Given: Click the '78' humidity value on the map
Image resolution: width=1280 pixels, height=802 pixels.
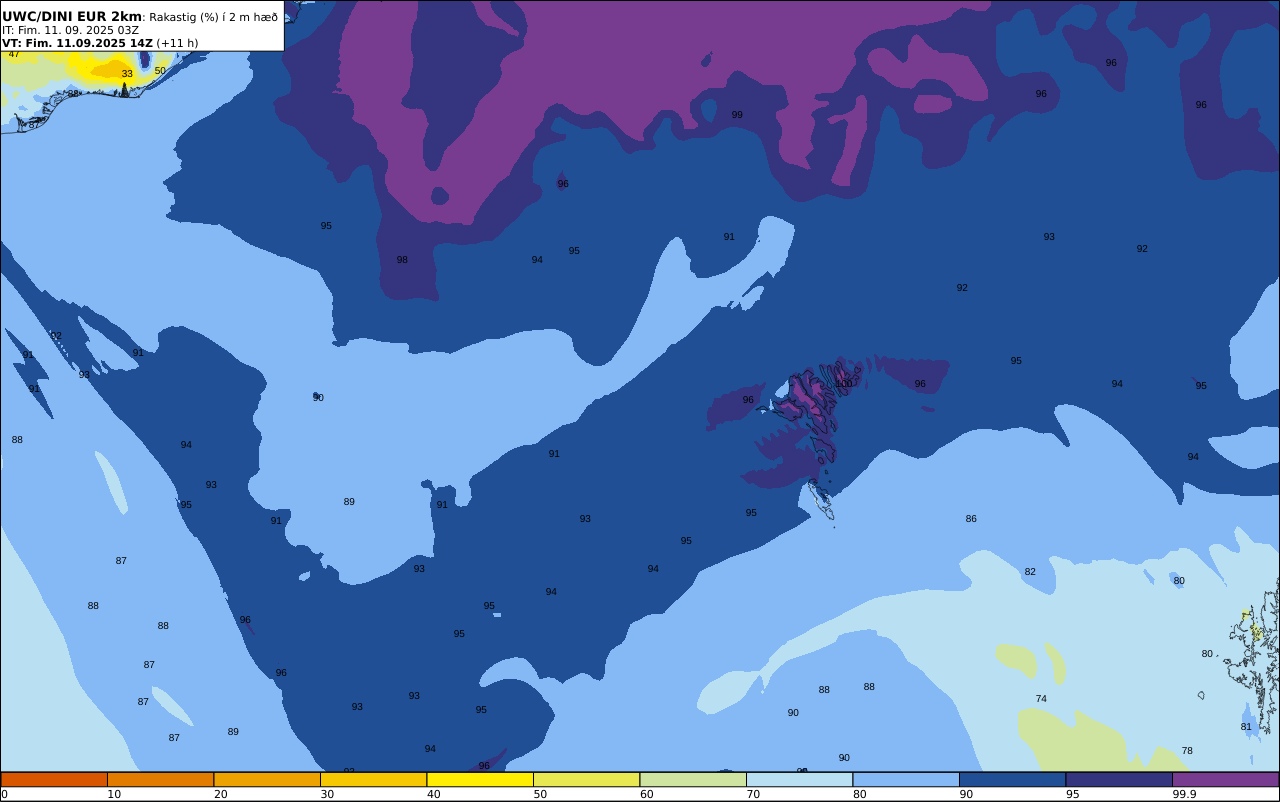Looking at the screenshot, I should pyautogui.click(x=1187, y=751).
